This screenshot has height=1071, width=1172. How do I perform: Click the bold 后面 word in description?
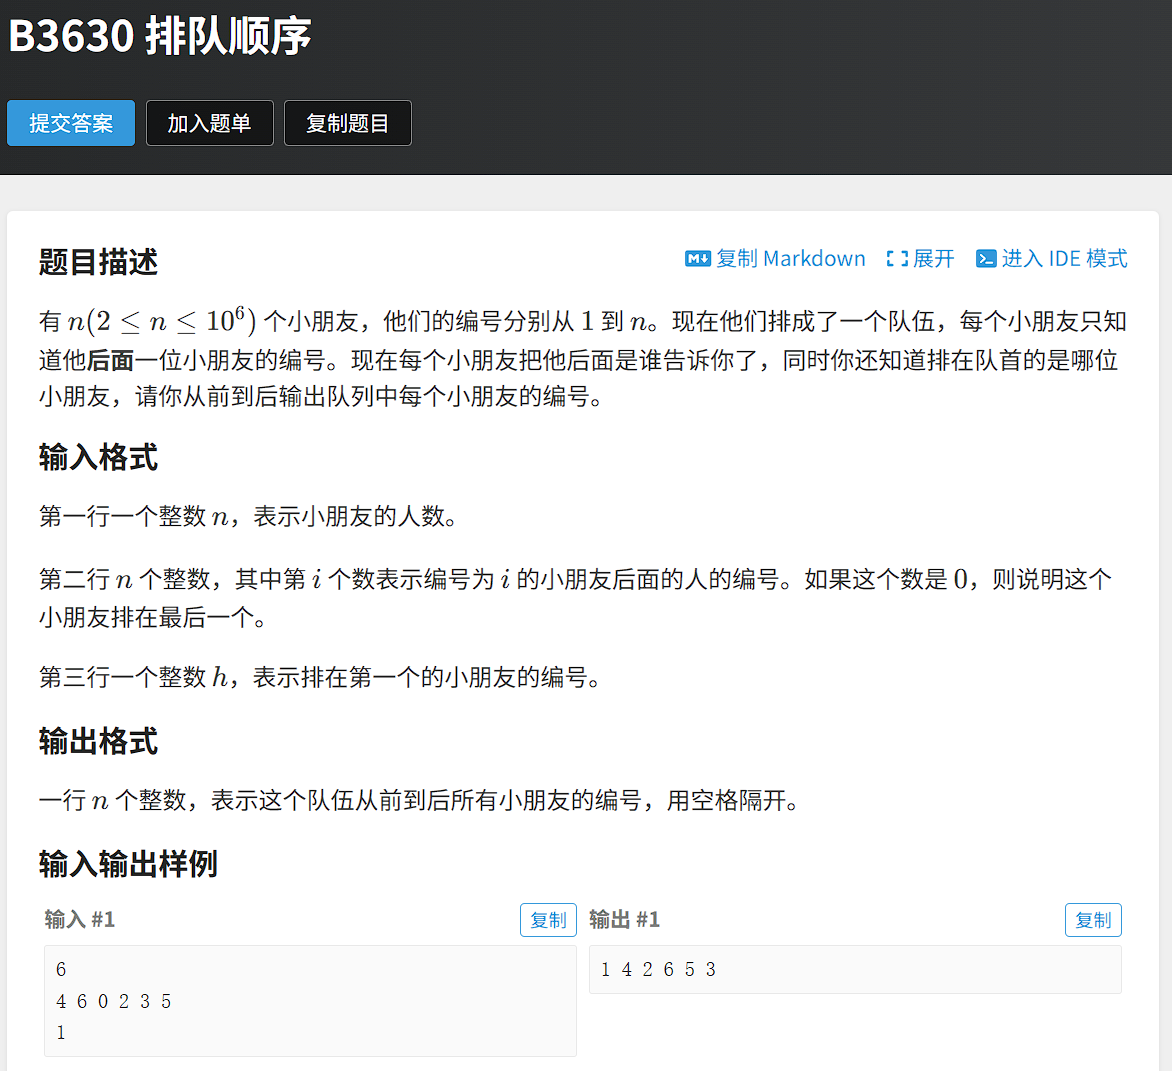coord(111,360)
